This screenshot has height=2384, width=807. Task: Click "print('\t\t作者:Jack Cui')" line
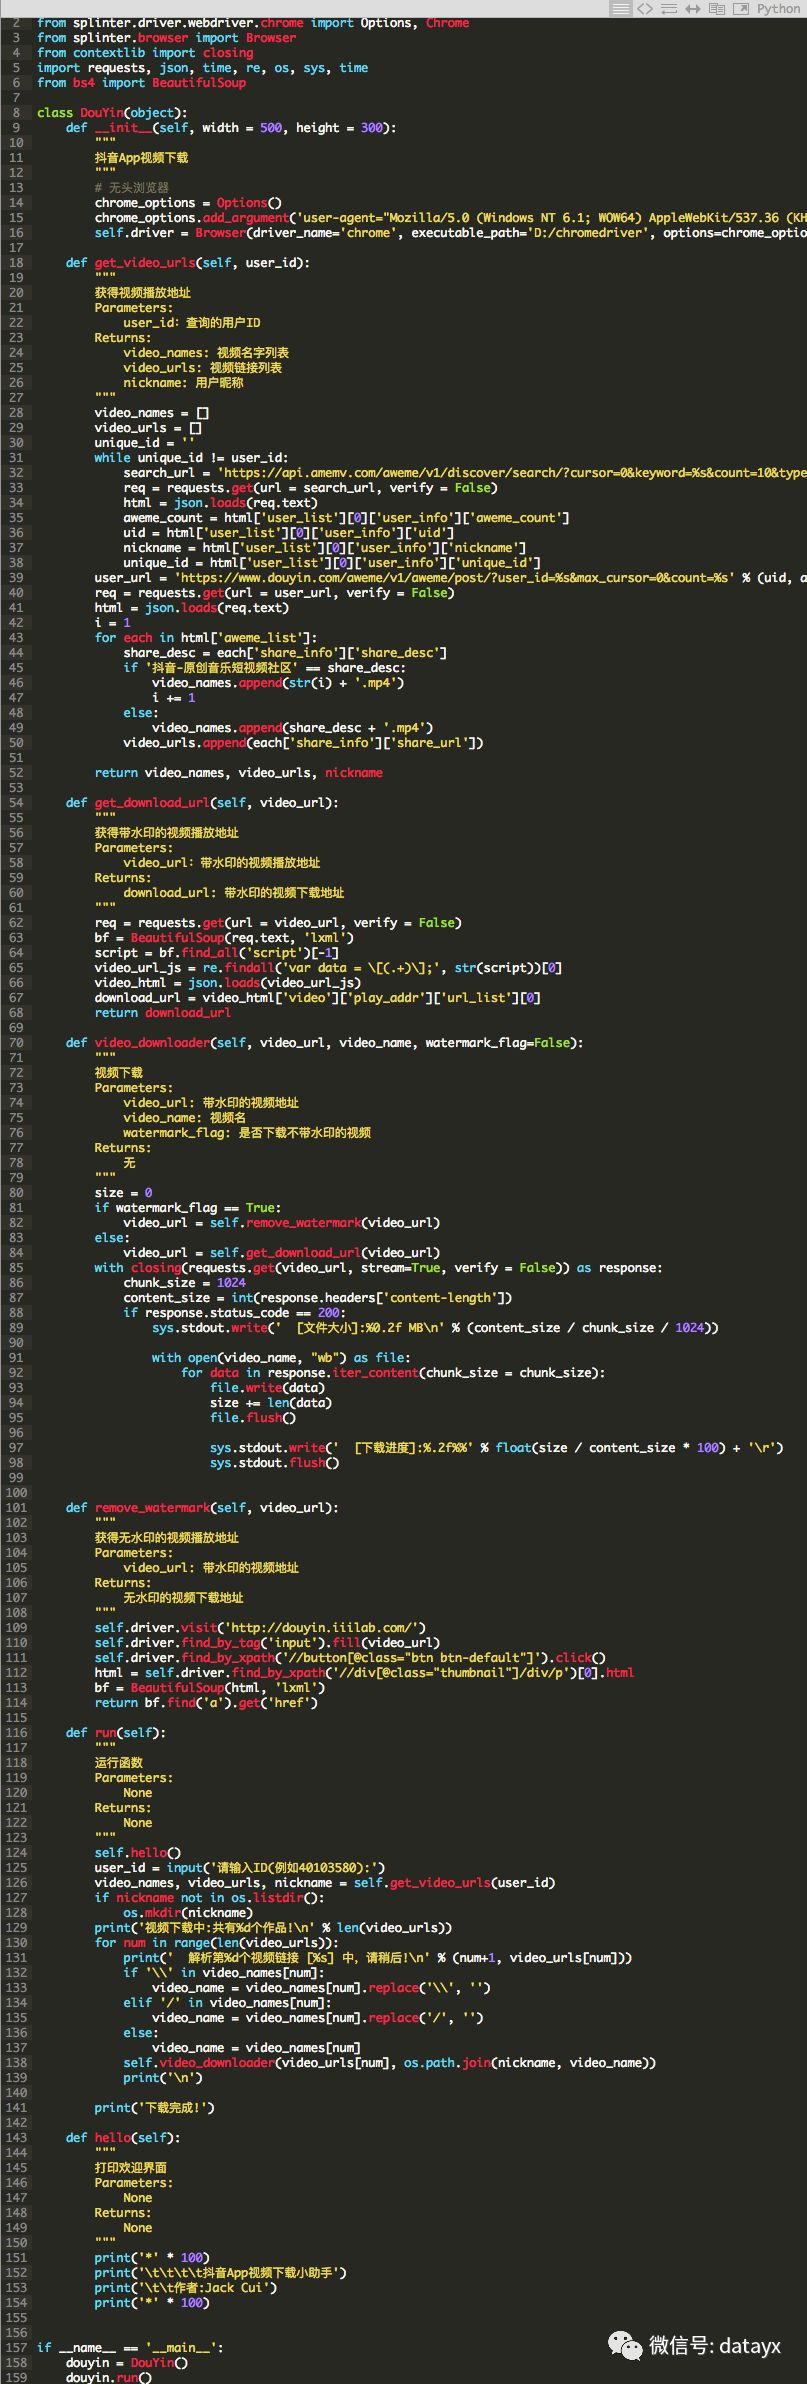[x=186, y=2288]
